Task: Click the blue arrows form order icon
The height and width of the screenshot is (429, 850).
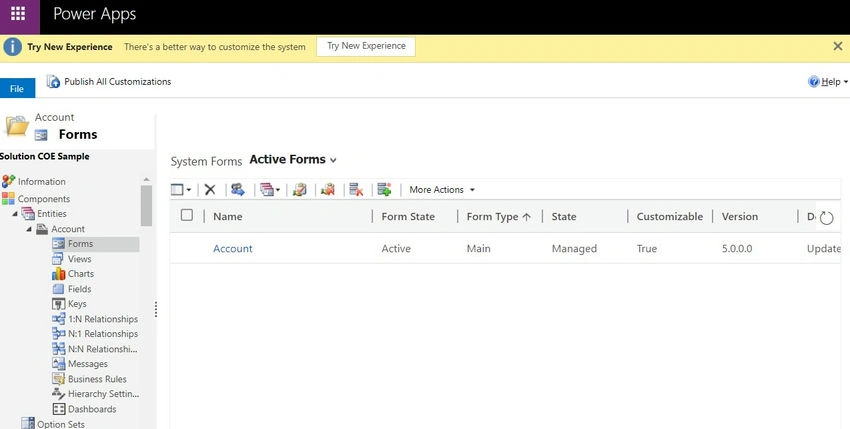Action: [x=238, y=189]
